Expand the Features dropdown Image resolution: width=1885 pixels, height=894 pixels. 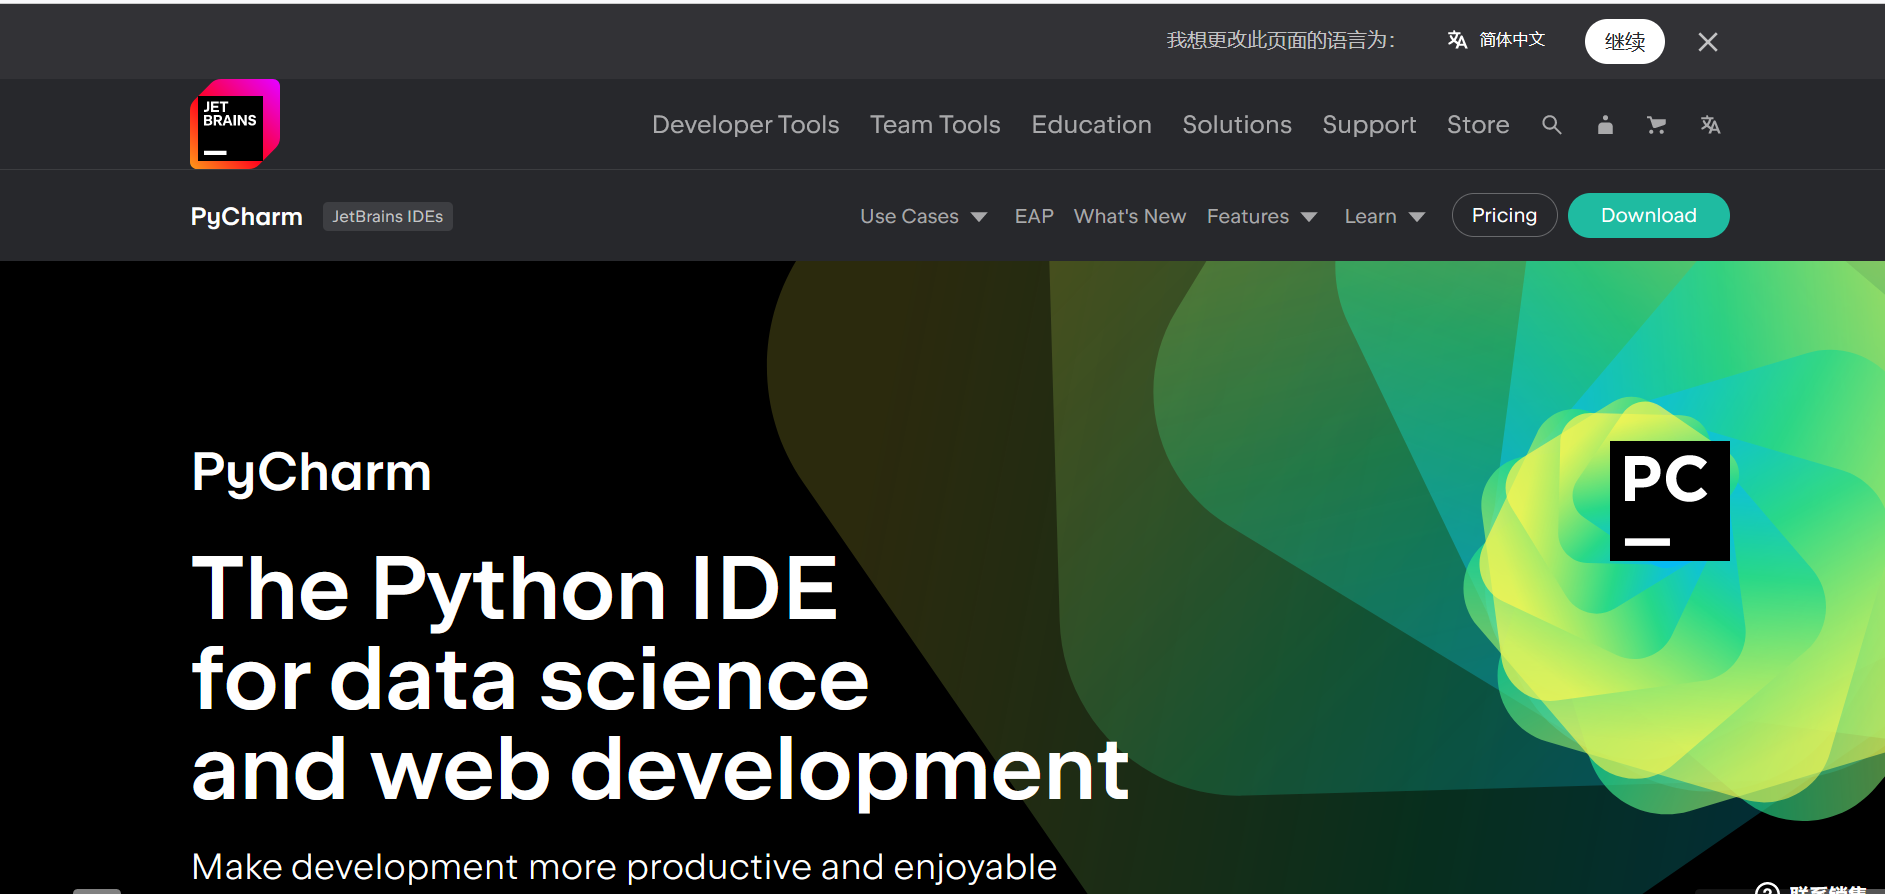1261,217
